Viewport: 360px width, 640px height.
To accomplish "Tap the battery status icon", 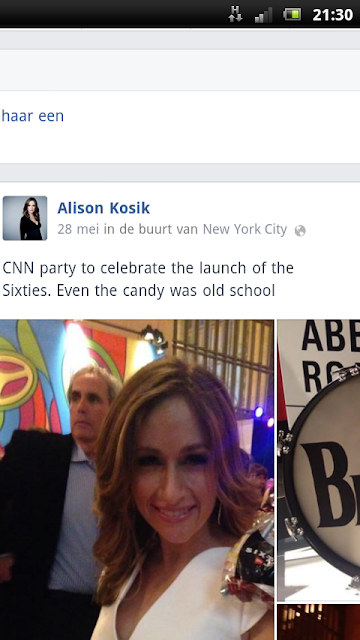I will click(292, 15).
